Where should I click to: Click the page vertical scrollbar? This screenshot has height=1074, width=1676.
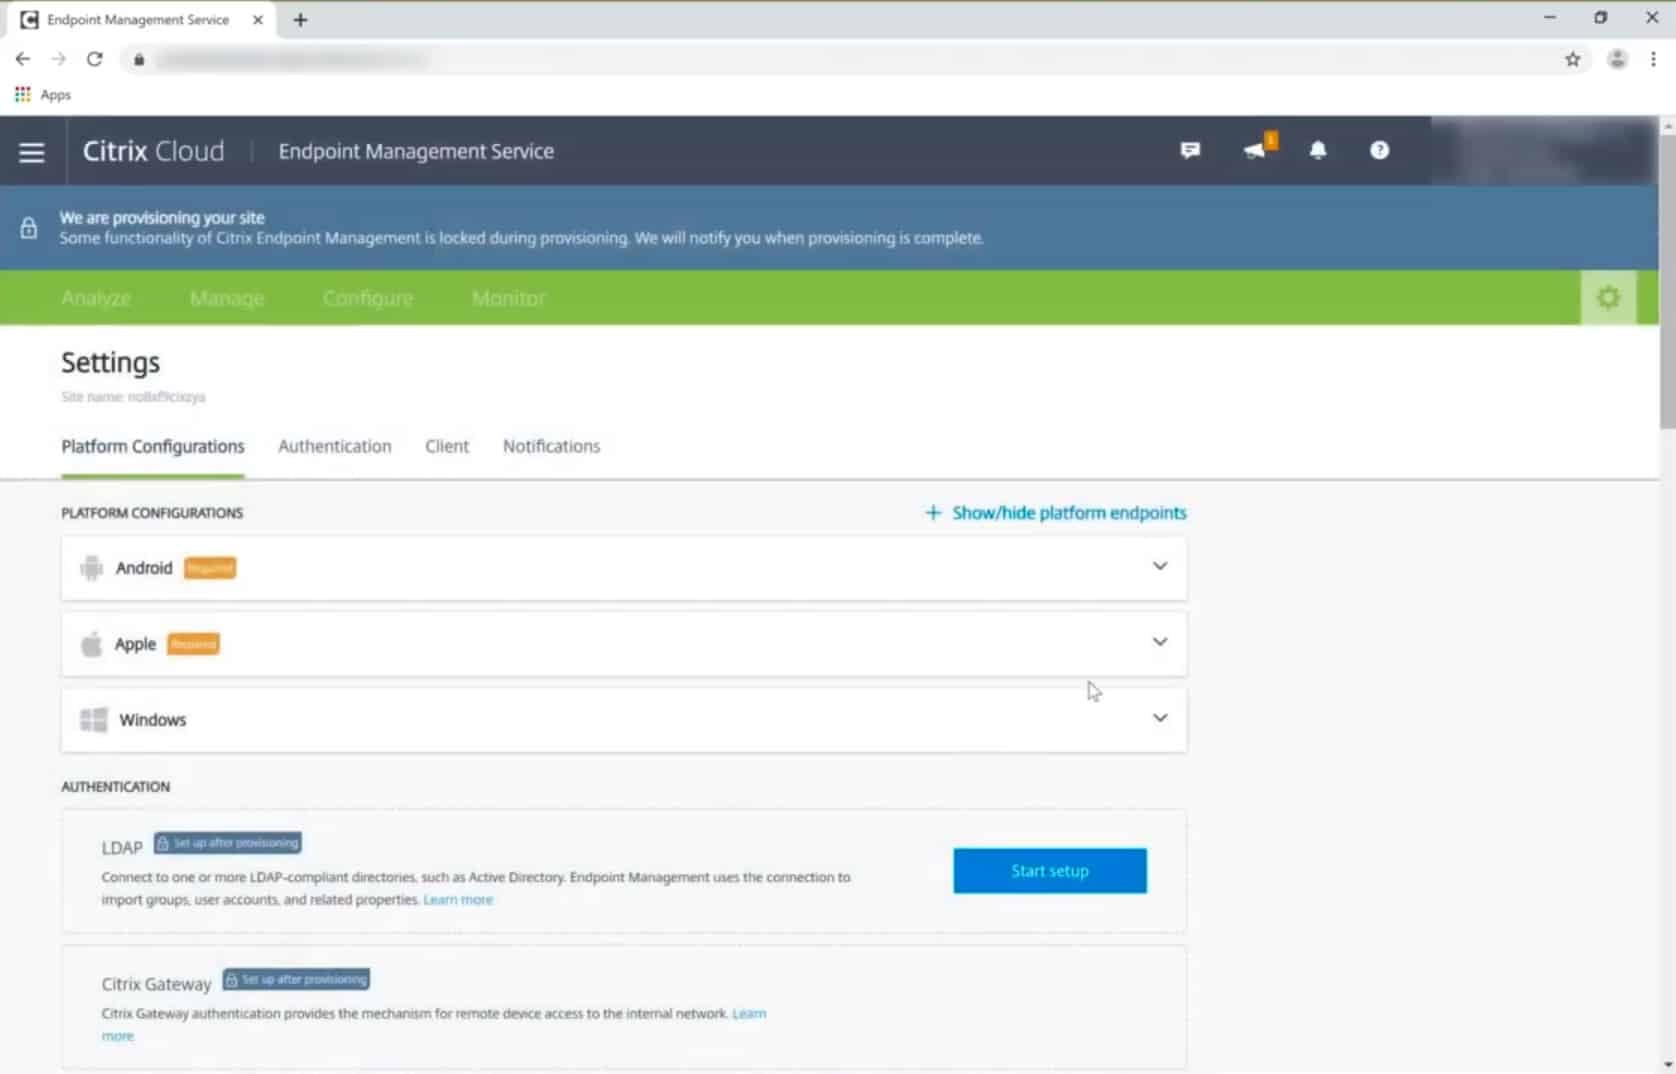coord(1667,280)
